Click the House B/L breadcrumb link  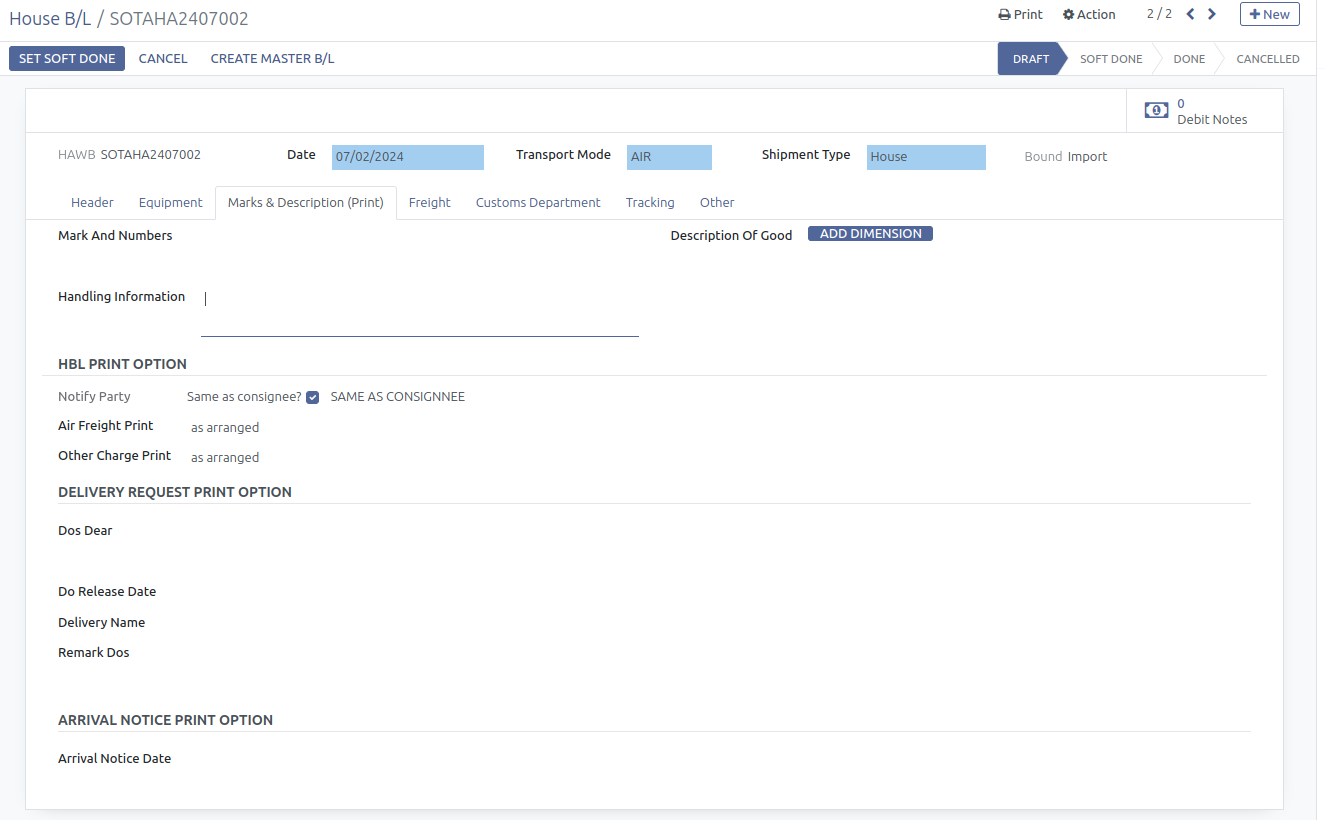coord(50,19)
